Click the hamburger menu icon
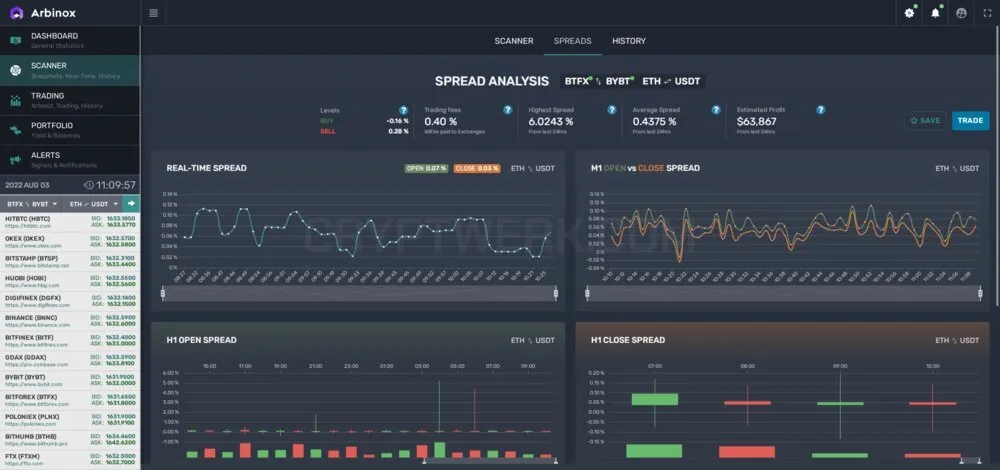The height and width of the screenshot is (470, 1000). [x=153, y=13]
